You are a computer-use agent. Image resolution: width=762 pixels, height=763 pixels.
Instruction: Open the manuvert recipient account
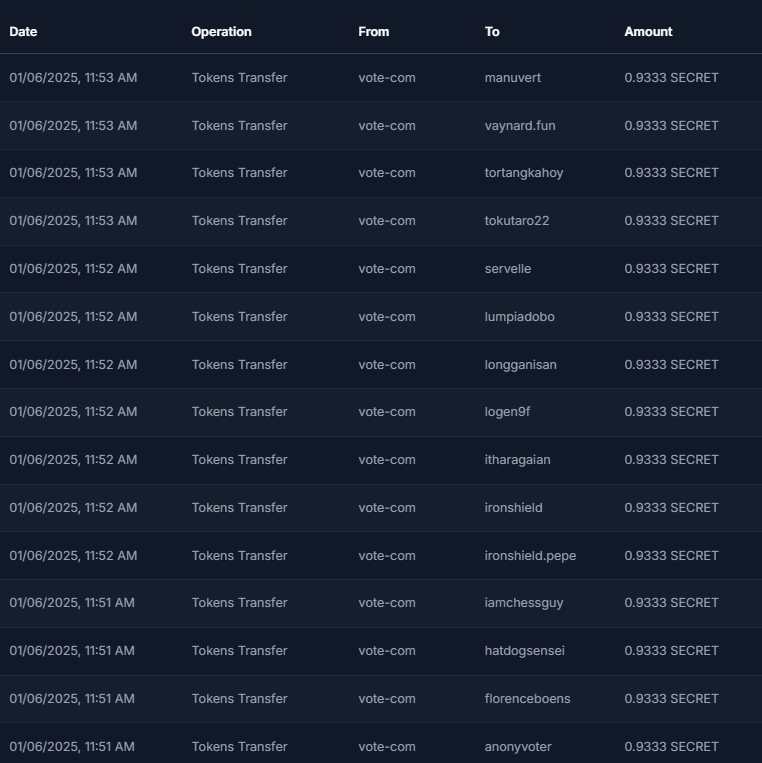pyautogui.click(x=512, y=78)
